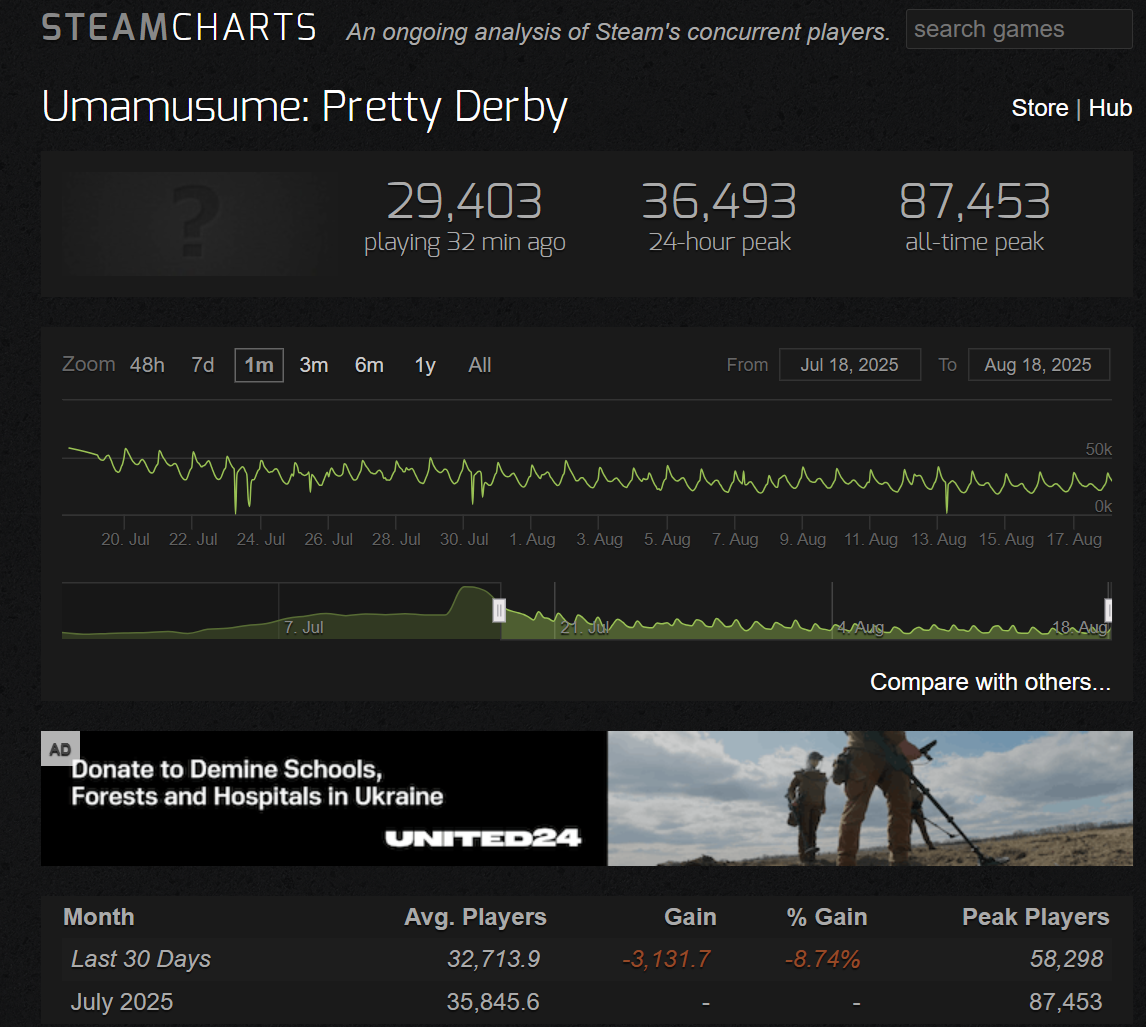Click the UNITED24 ad logo
Image resolution: width=1146 pixels, height=1027 pixels.
(483, 838)
